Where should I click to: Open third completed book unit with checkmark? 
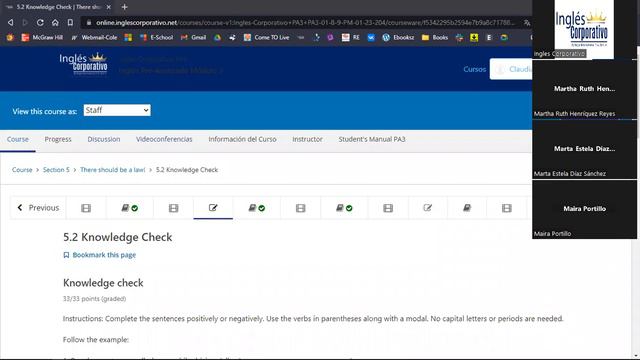click(x=344, y=208)
